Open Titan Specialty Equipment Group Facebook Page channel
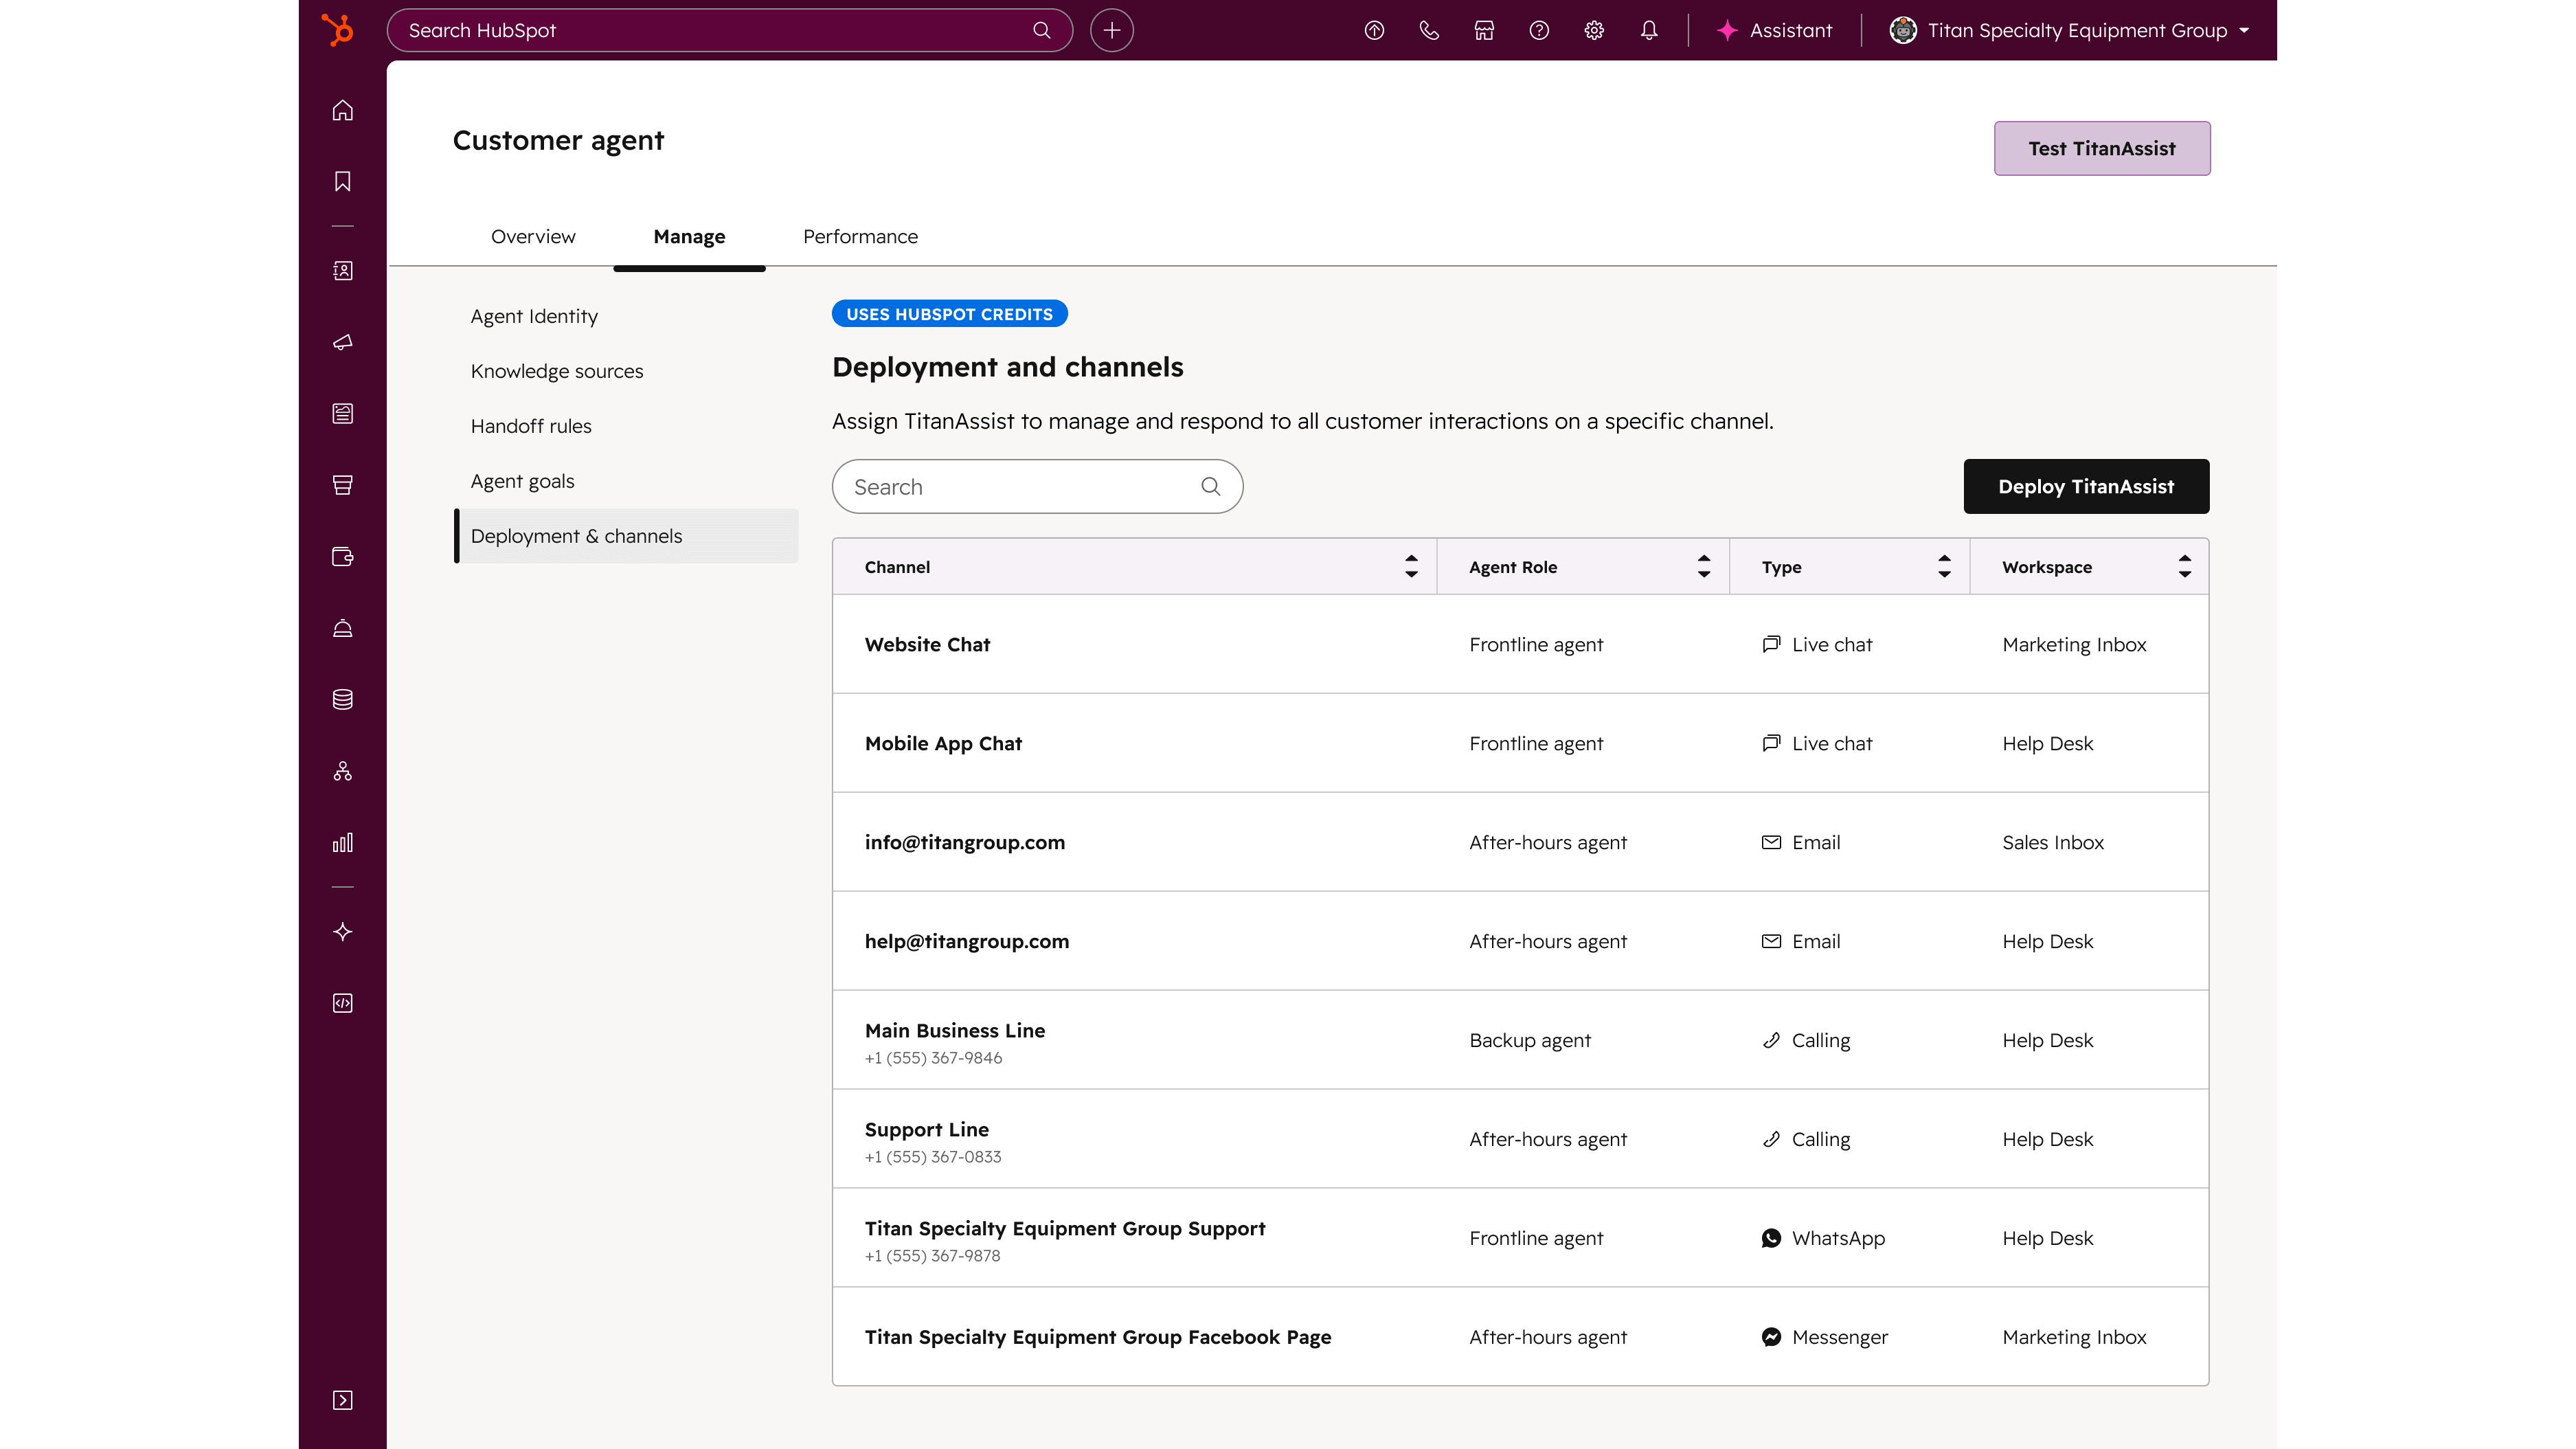The height and width of the screenshot is (1449, 2576). click(x=1098, y=1338)
